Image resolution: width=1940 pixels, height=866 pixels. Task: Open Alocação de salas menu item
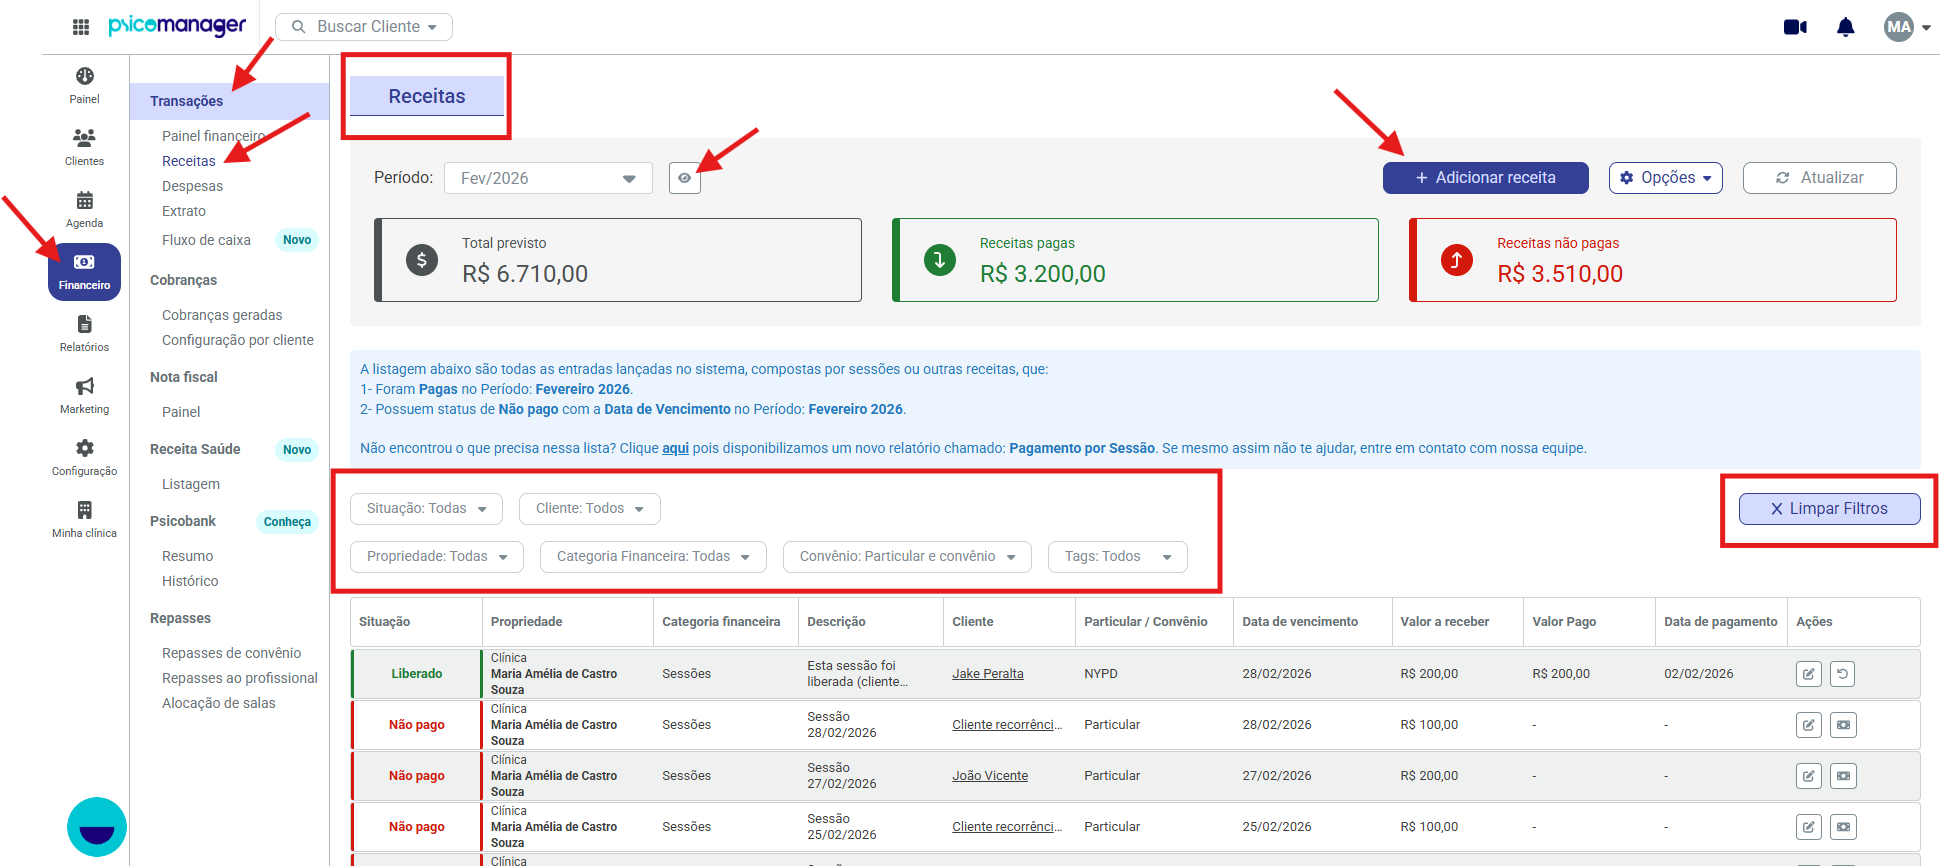pyautogui.click(x=219, y=703)
